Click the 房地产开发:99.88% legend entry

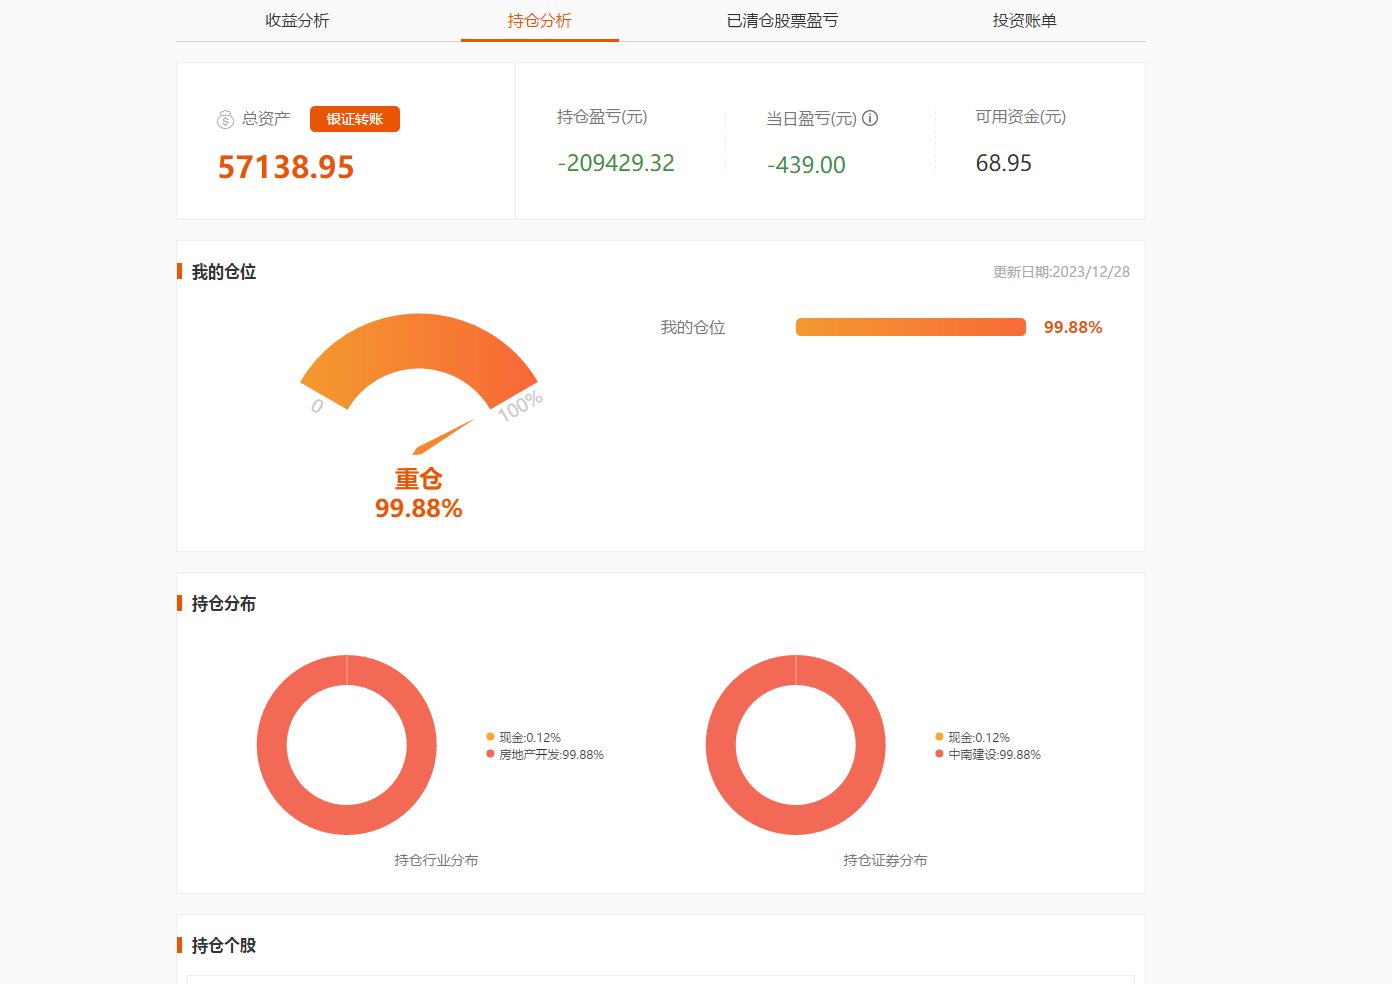click(545, 755)
